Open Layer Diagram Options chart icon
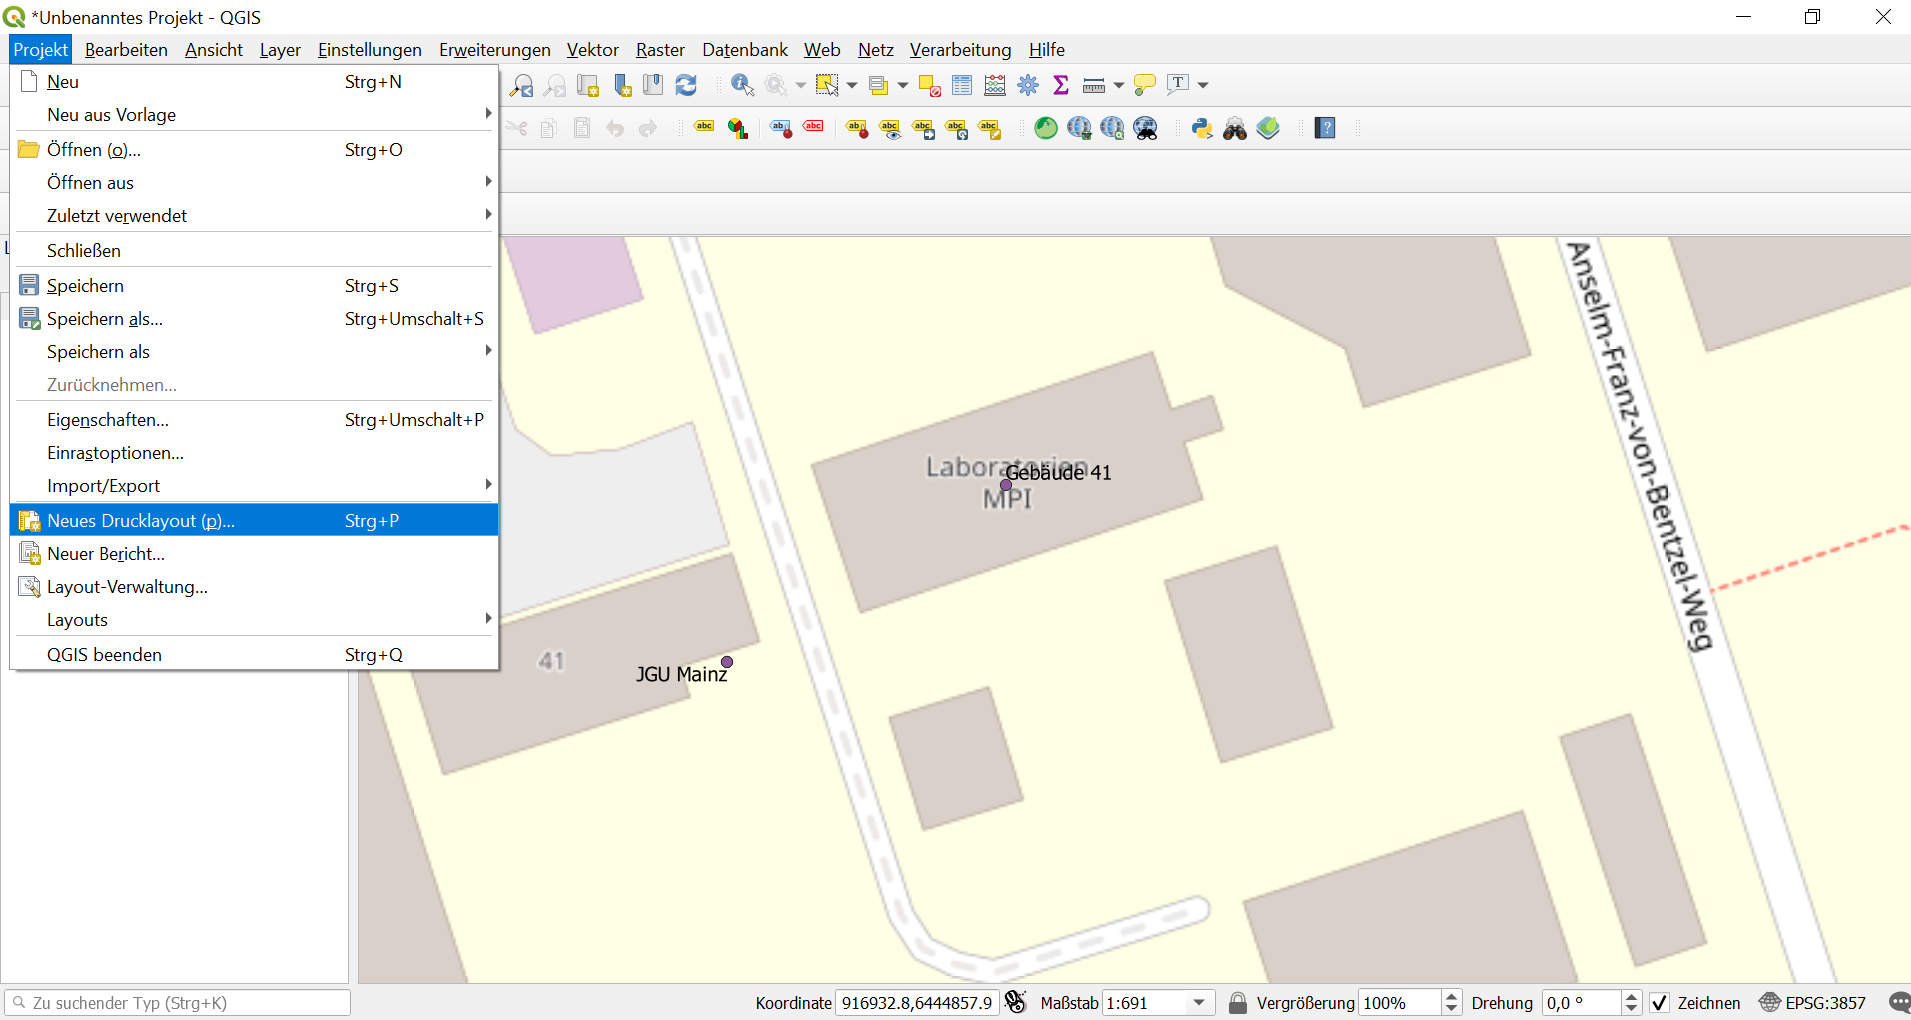Screen dimensions: 1911x1020 [x=738, y=128]
